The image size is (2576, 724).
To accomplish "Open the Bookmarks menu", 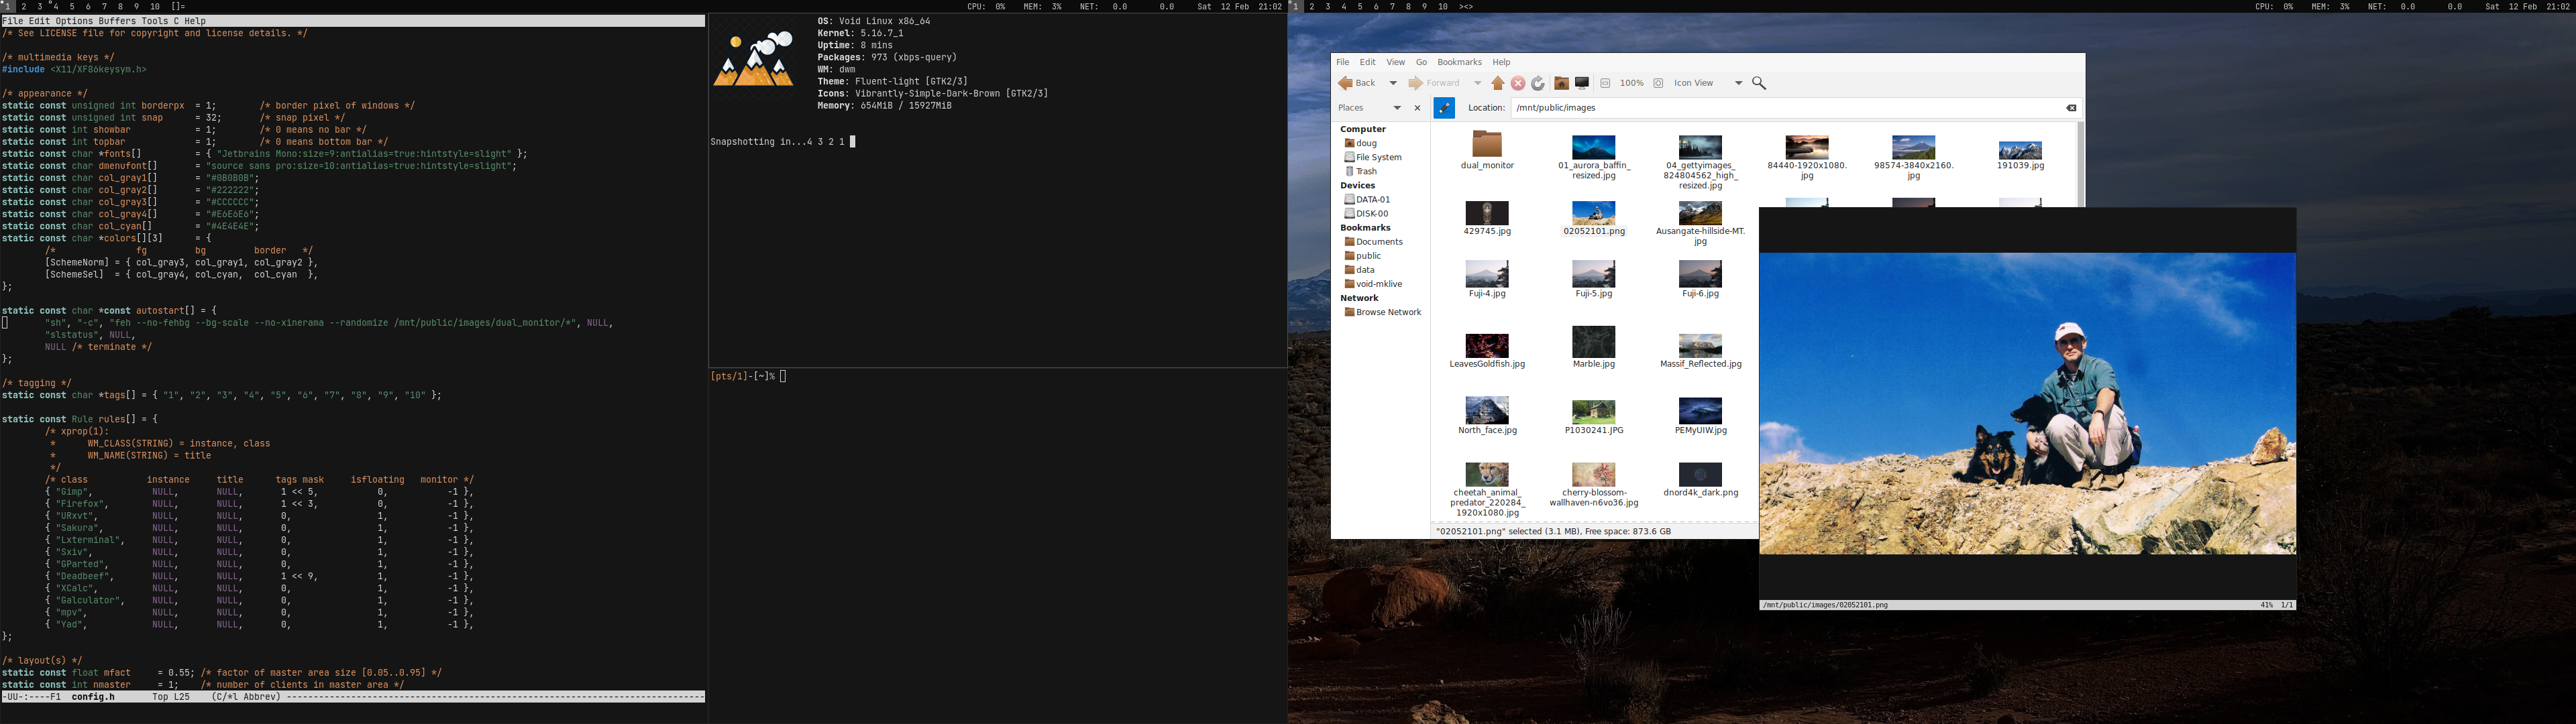I will tap(1459, 62).
